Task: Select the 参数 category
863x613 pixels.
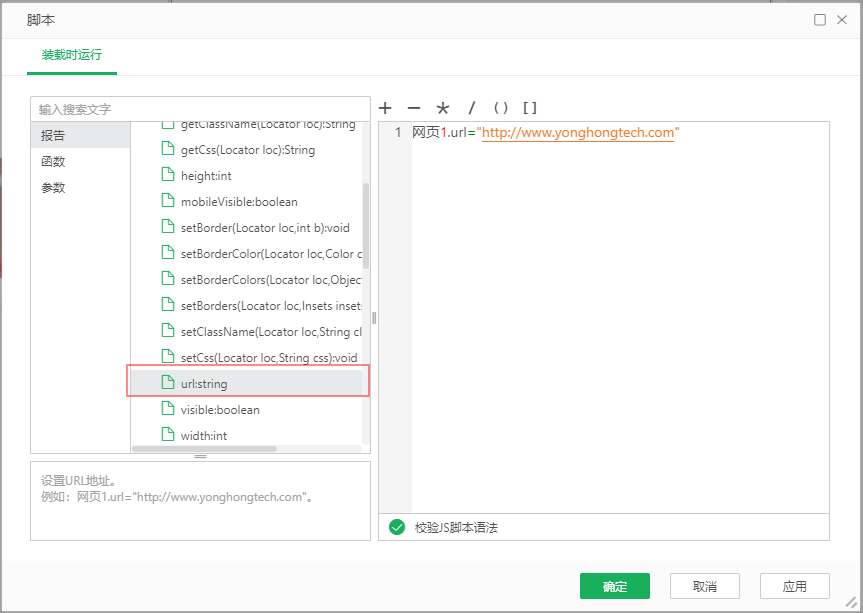Action: pyautogui.click(x=54, y=187)
